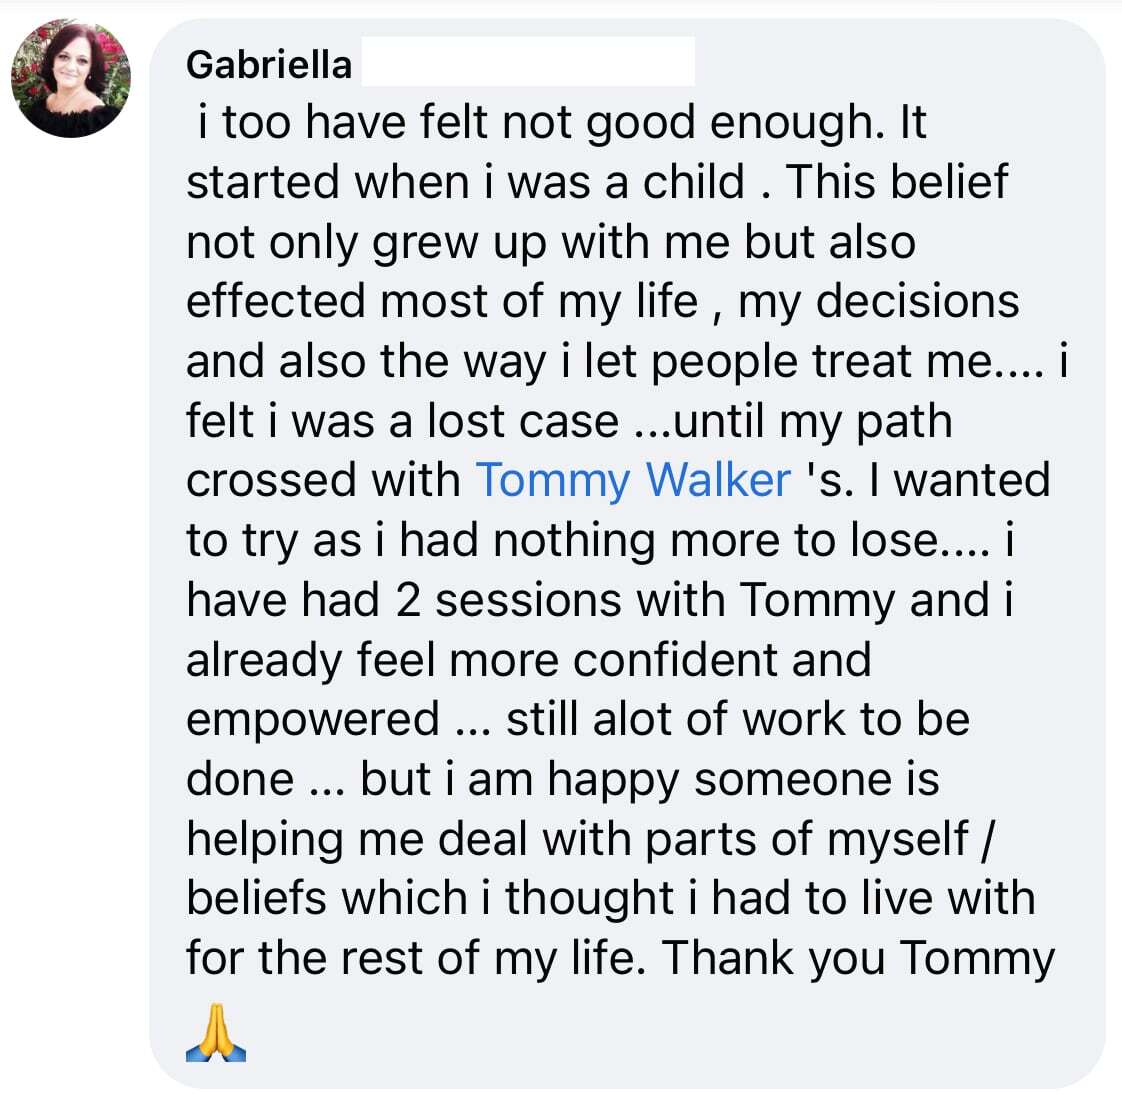
Task: Click the white redacted surname box
Action: (x=528, y=62)
